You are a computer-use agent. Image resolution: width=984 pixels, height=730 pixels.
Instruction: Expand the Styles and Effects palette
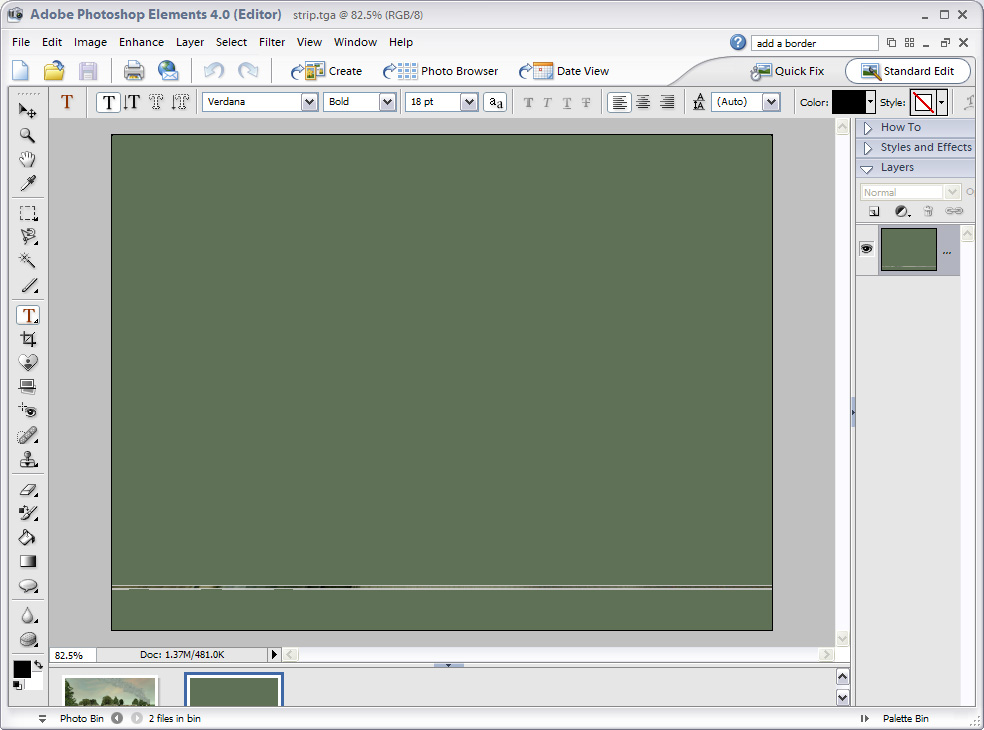(868, 148)
